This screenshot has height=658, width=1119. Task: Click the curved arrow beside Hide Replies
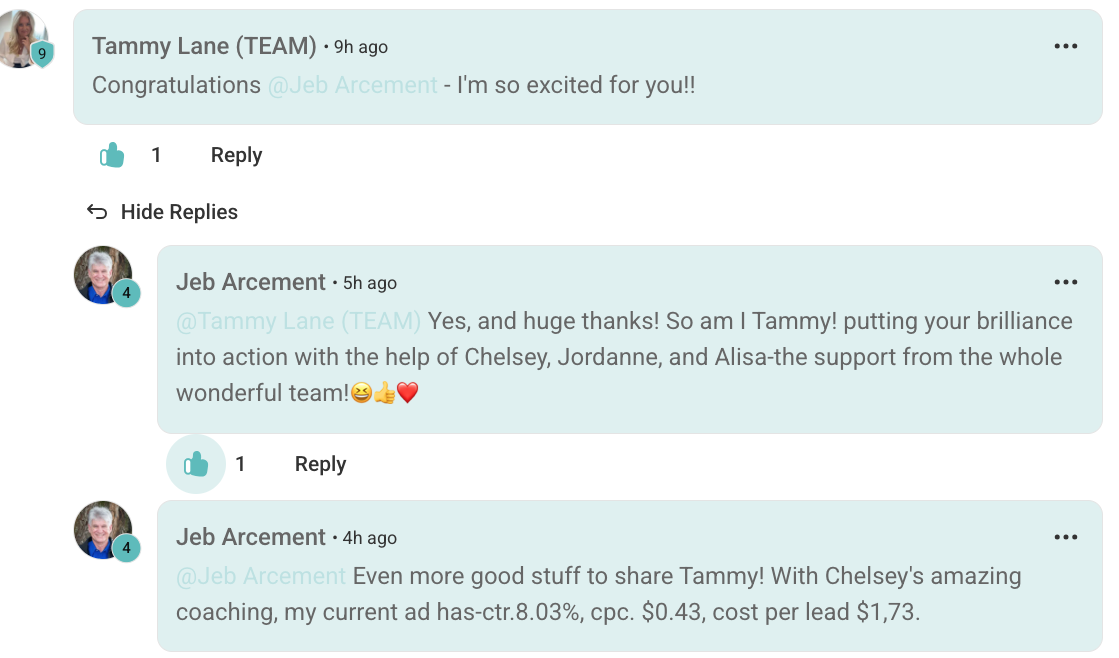(x=97, y=211)
